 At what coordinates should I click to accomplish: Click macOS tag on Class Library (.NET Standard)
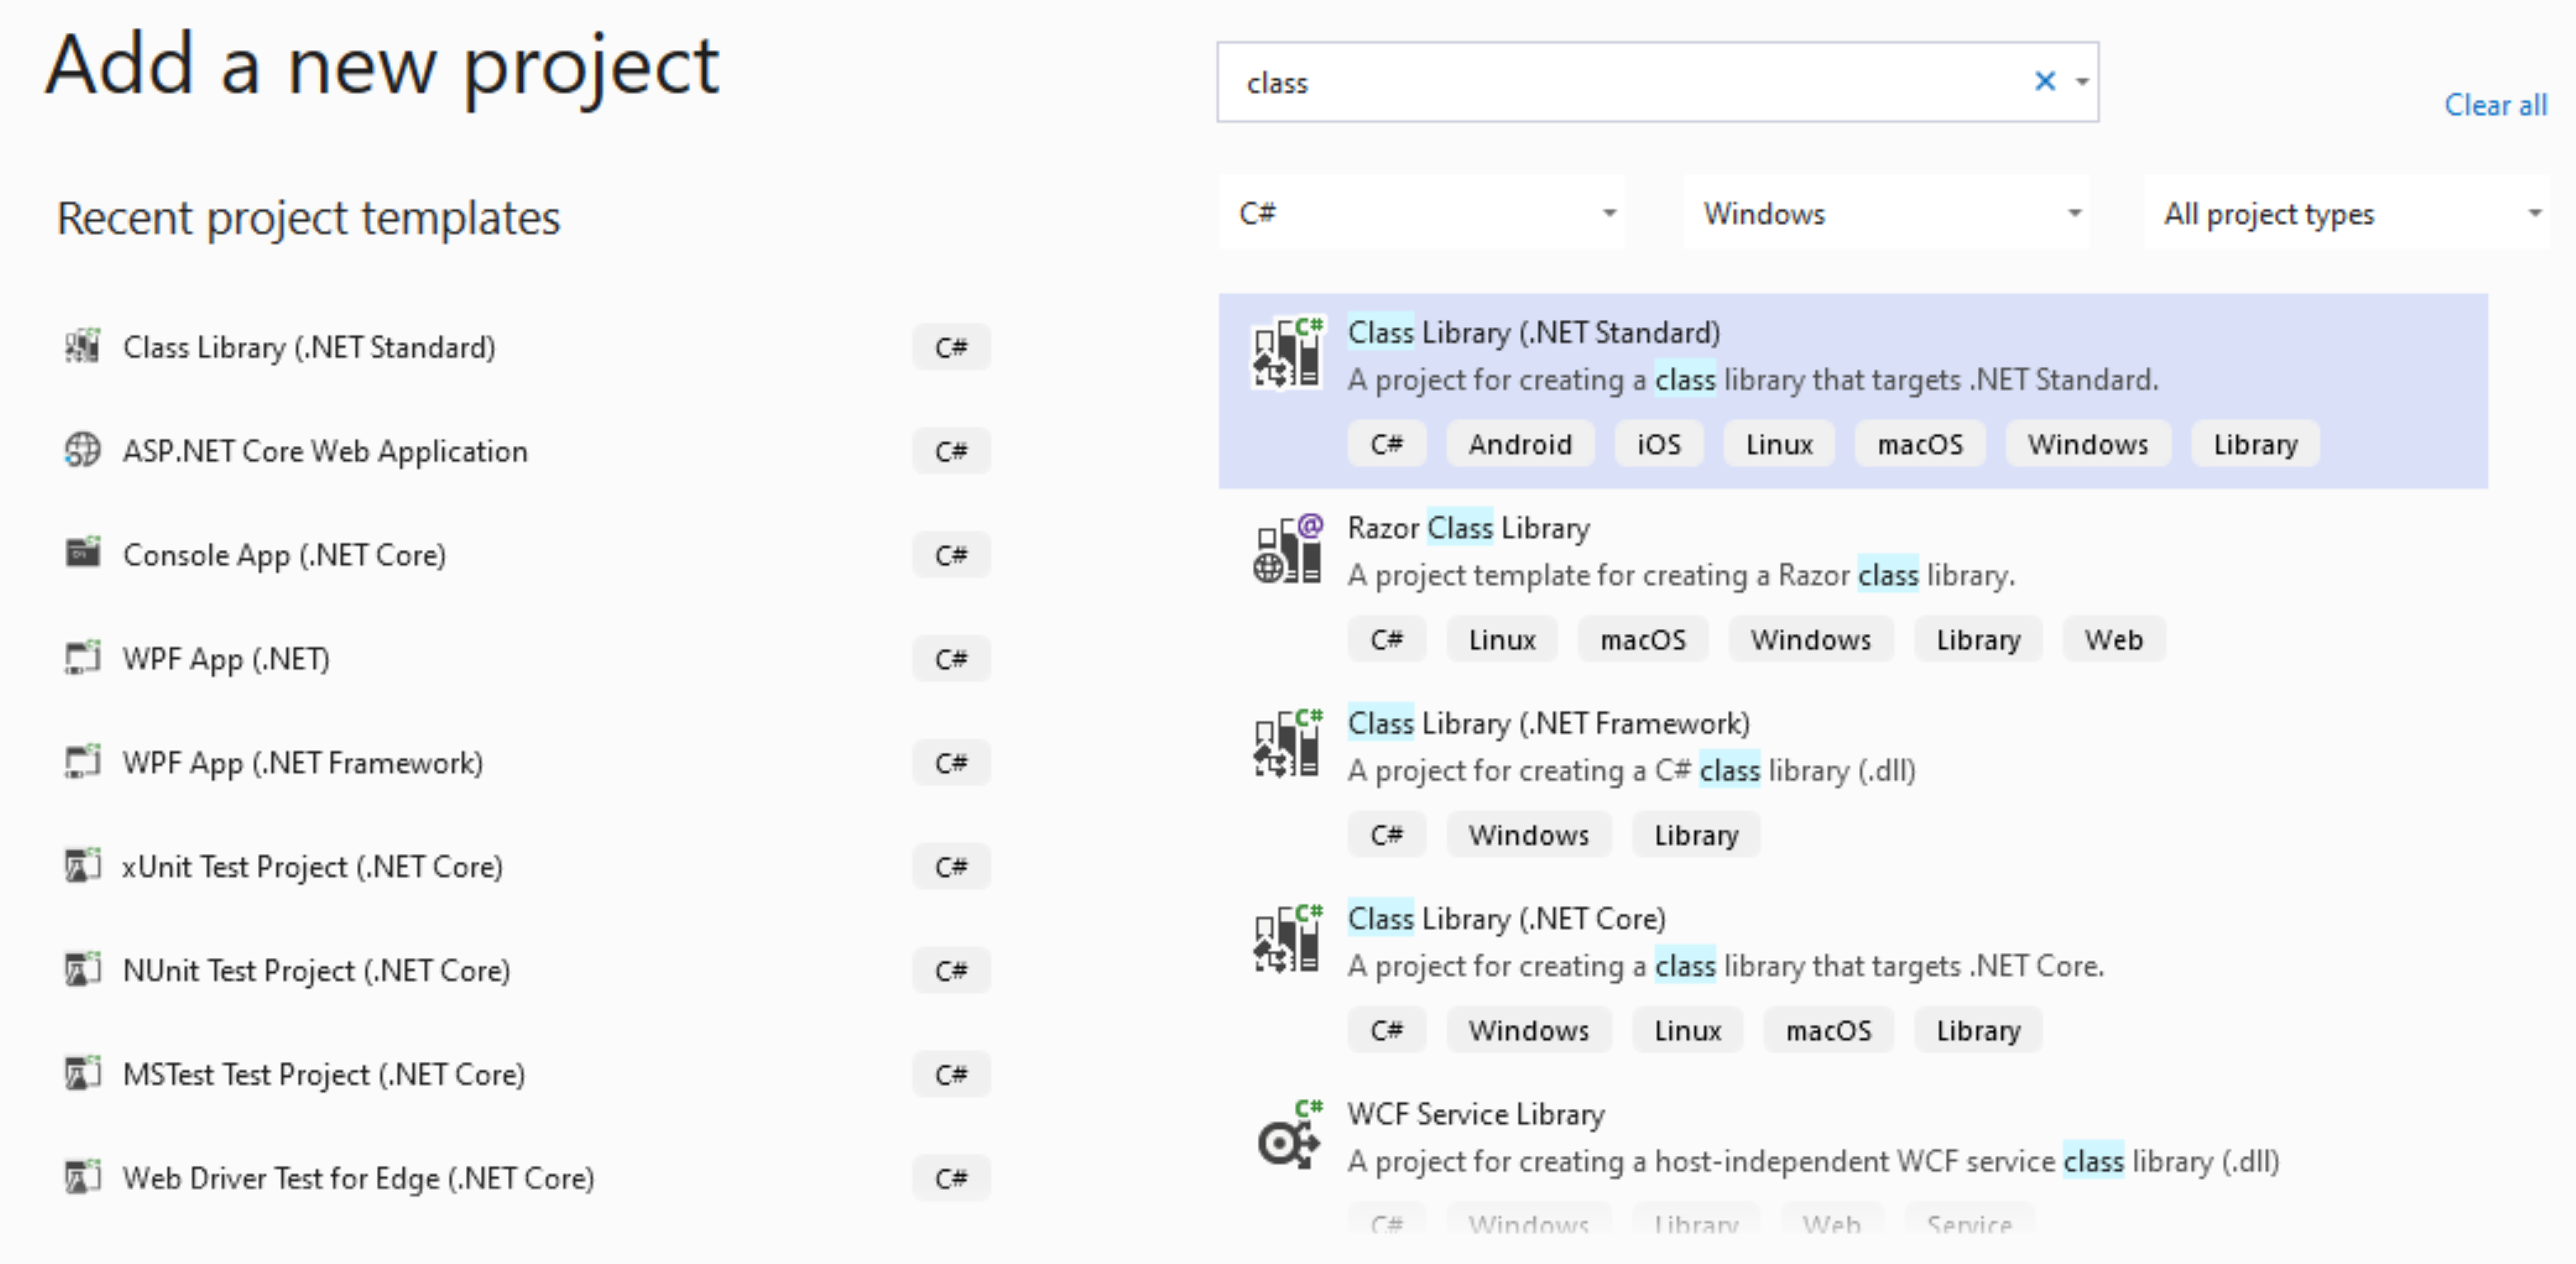click(1920, 444)
